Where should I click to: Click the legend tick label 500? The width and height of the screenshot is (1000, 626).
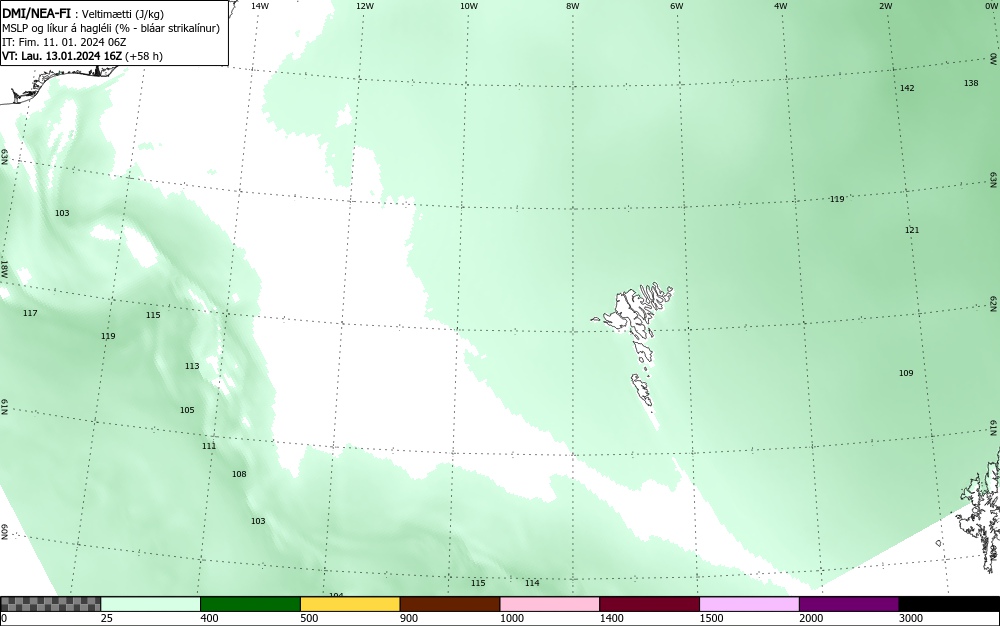(309, 618)
